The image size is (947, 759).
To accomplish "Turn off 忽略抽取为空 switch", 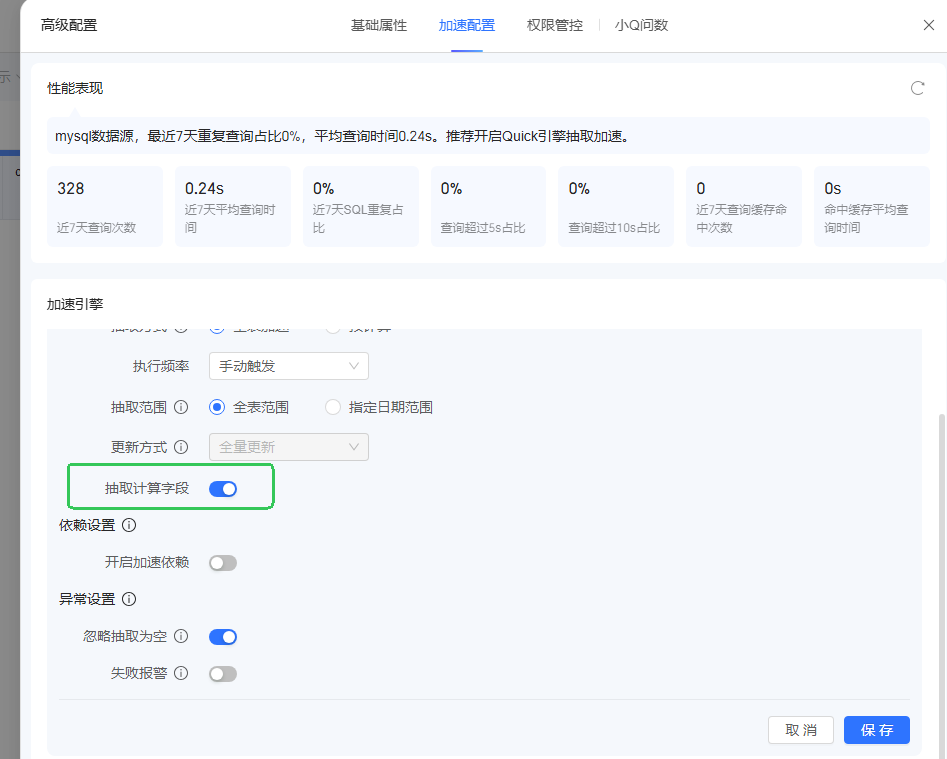I will (223, 637).
